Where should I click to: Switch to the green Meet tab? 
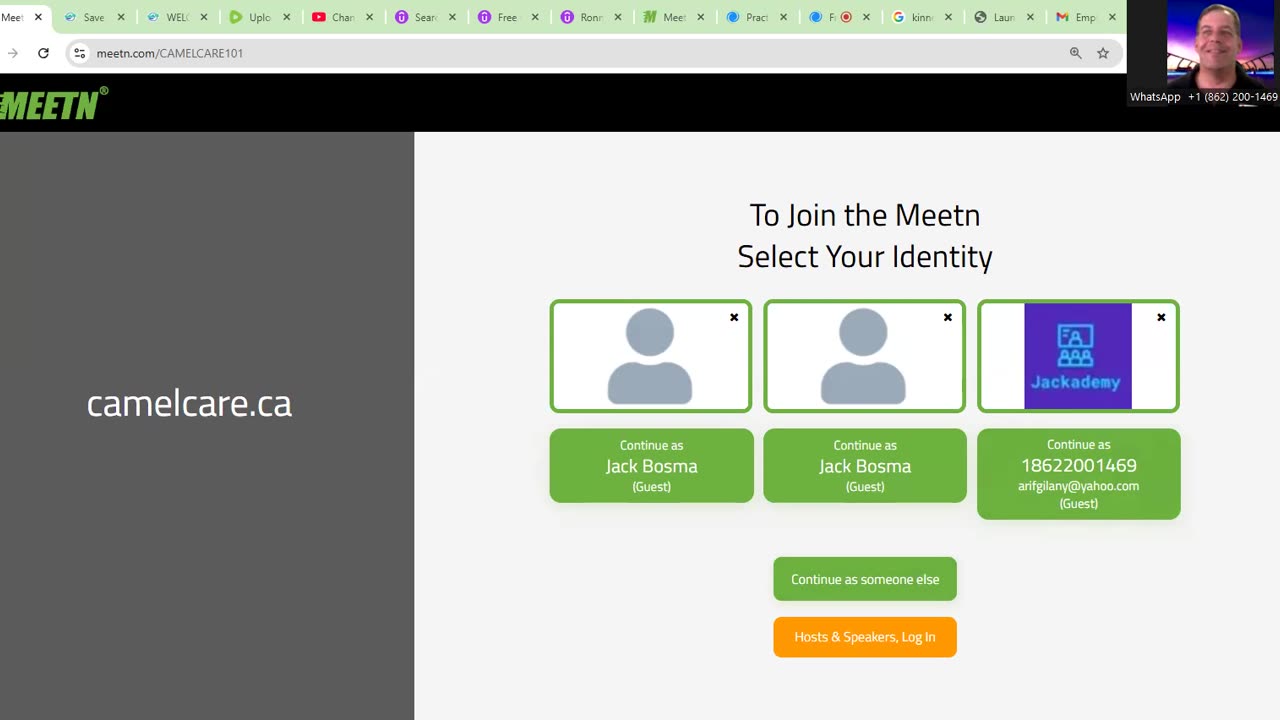pyautogui.click(x=673, y=17)
